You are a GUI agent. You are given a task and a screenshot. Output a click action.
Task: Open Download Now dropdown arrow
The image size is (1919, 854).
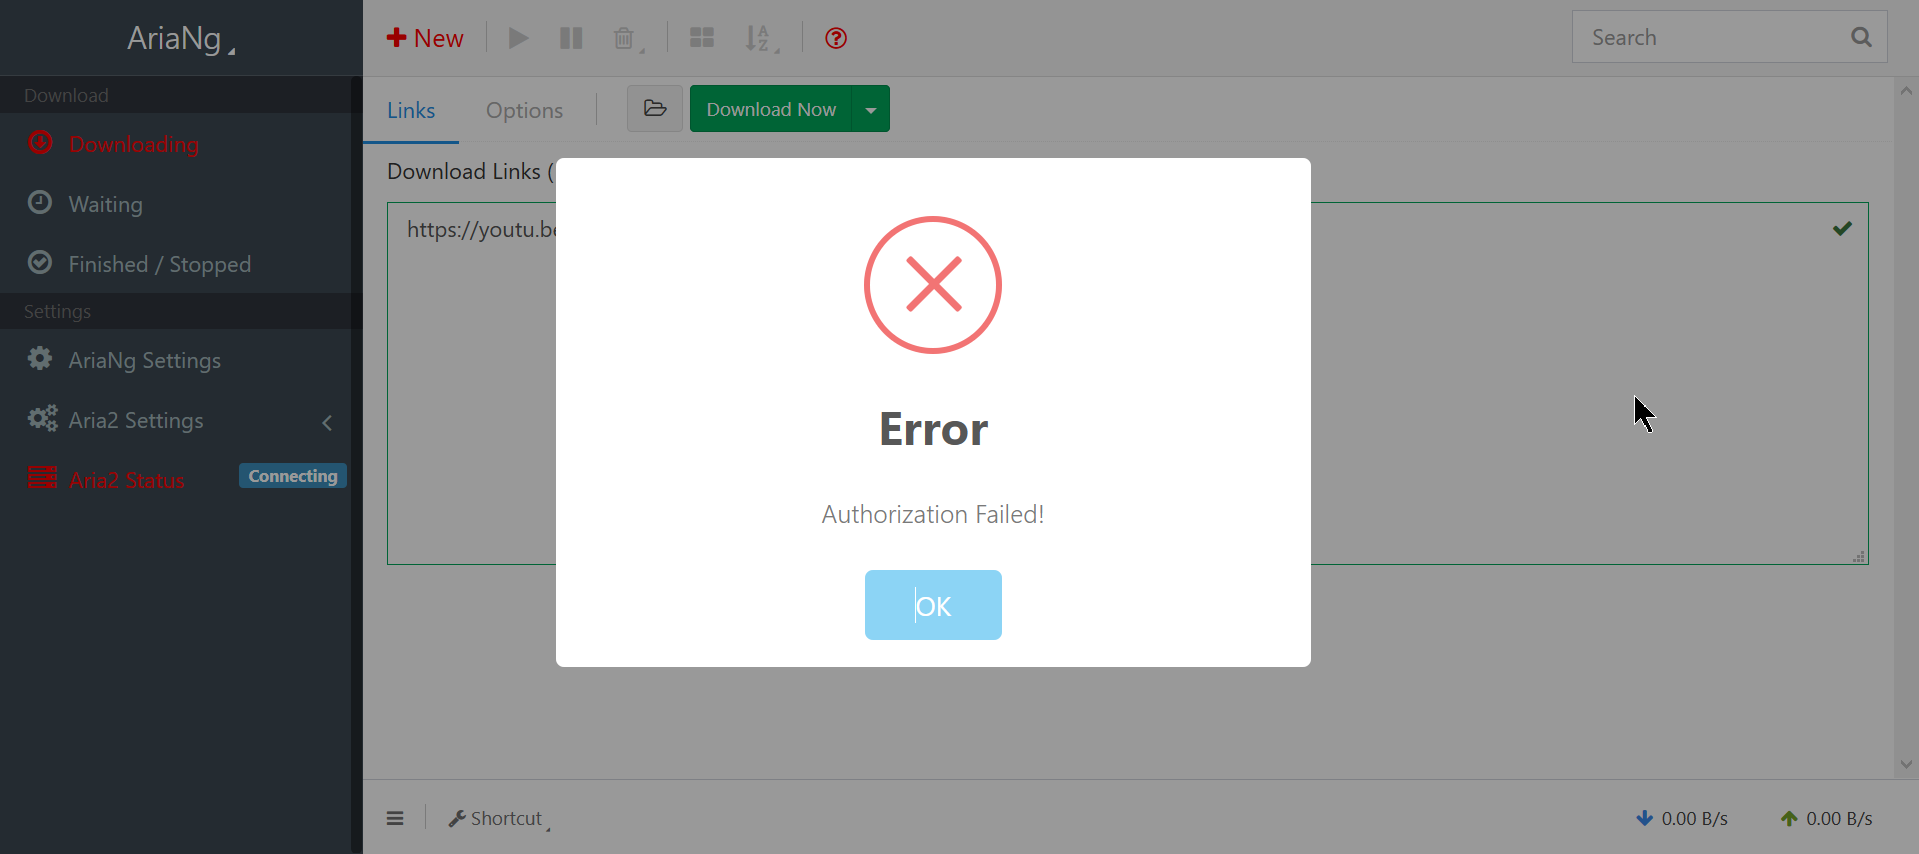point(871,109)
